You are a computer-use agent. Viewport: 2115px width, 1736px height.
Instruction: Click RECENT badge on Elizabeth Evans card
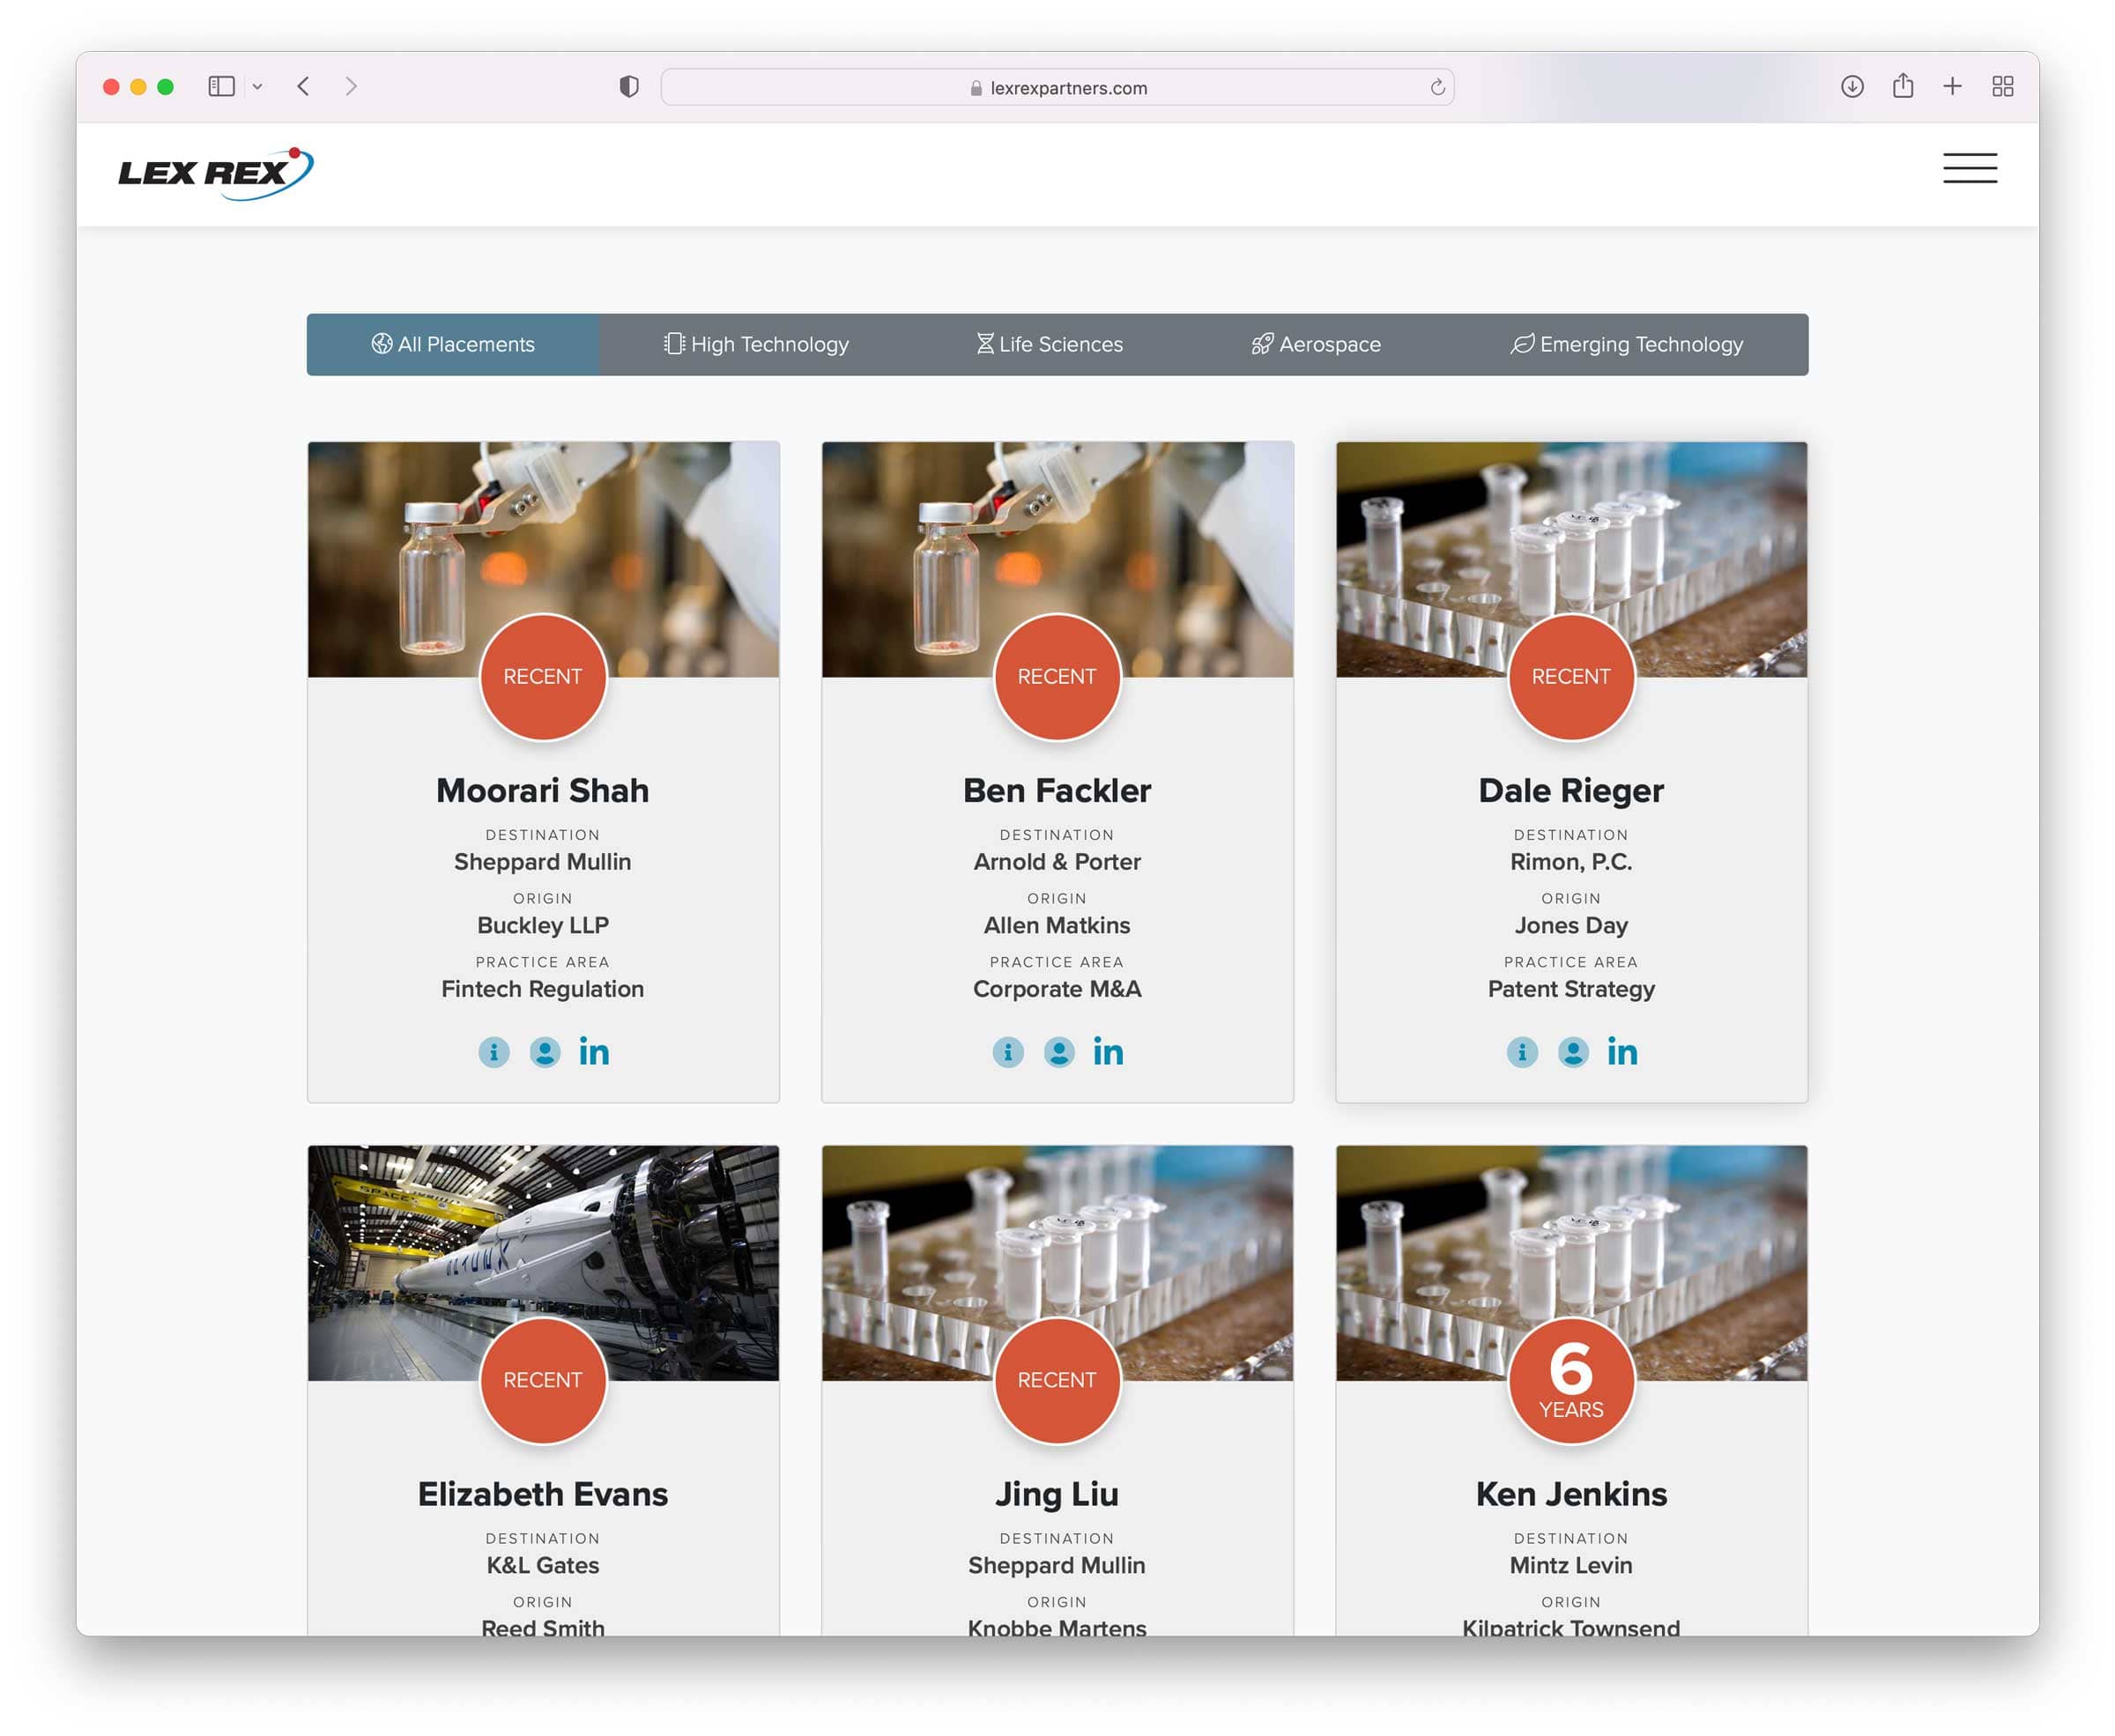(543, 1380)
